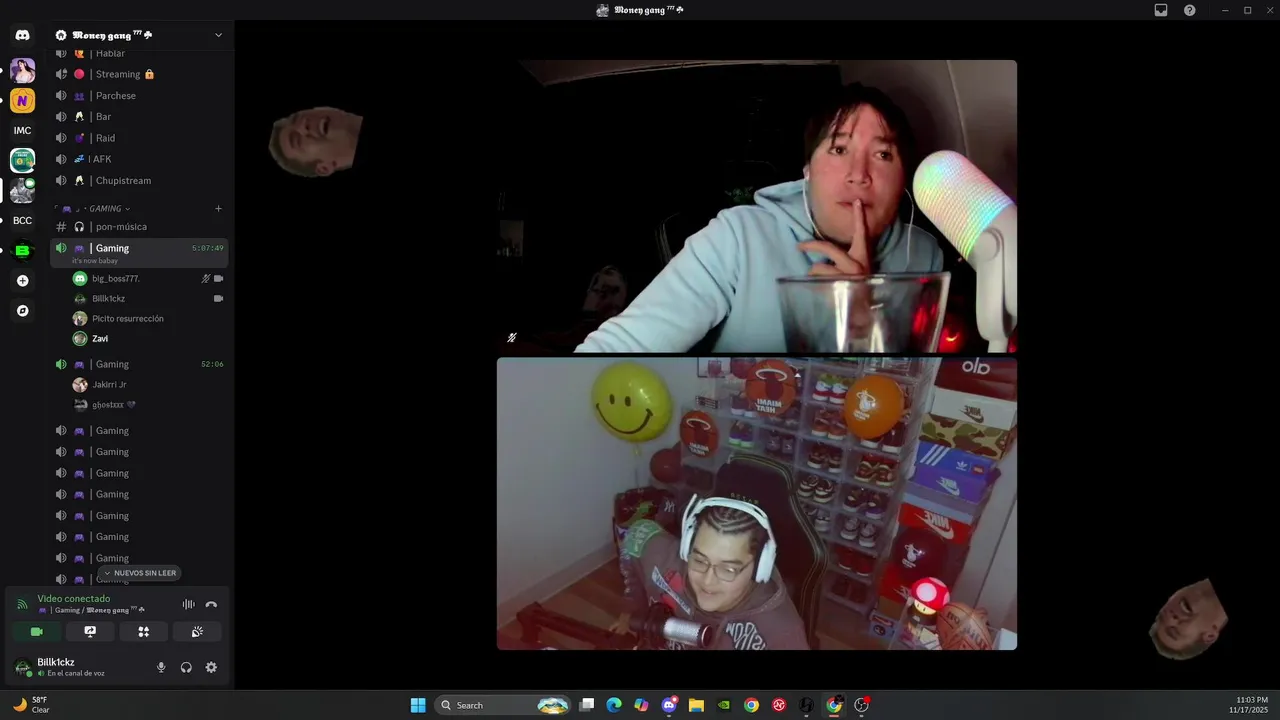Click Add a Server plus icon
Screen dimensions: 1280x720
[x=22, y=281]
